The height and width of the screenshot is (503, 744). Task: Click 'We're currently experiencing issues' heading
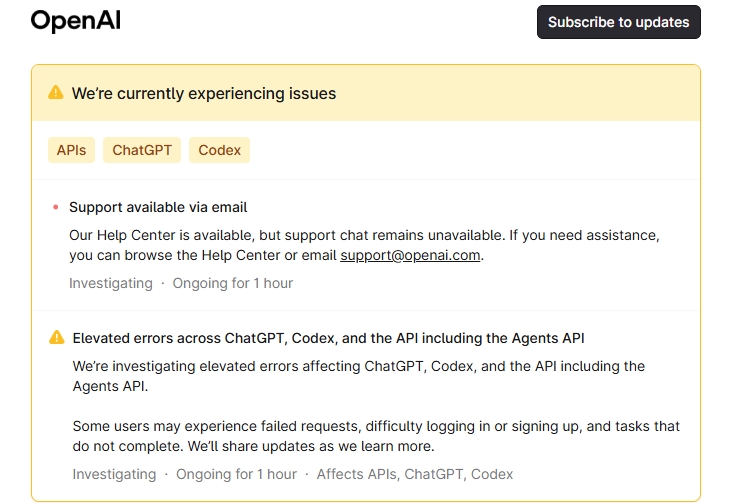(204, 93)
